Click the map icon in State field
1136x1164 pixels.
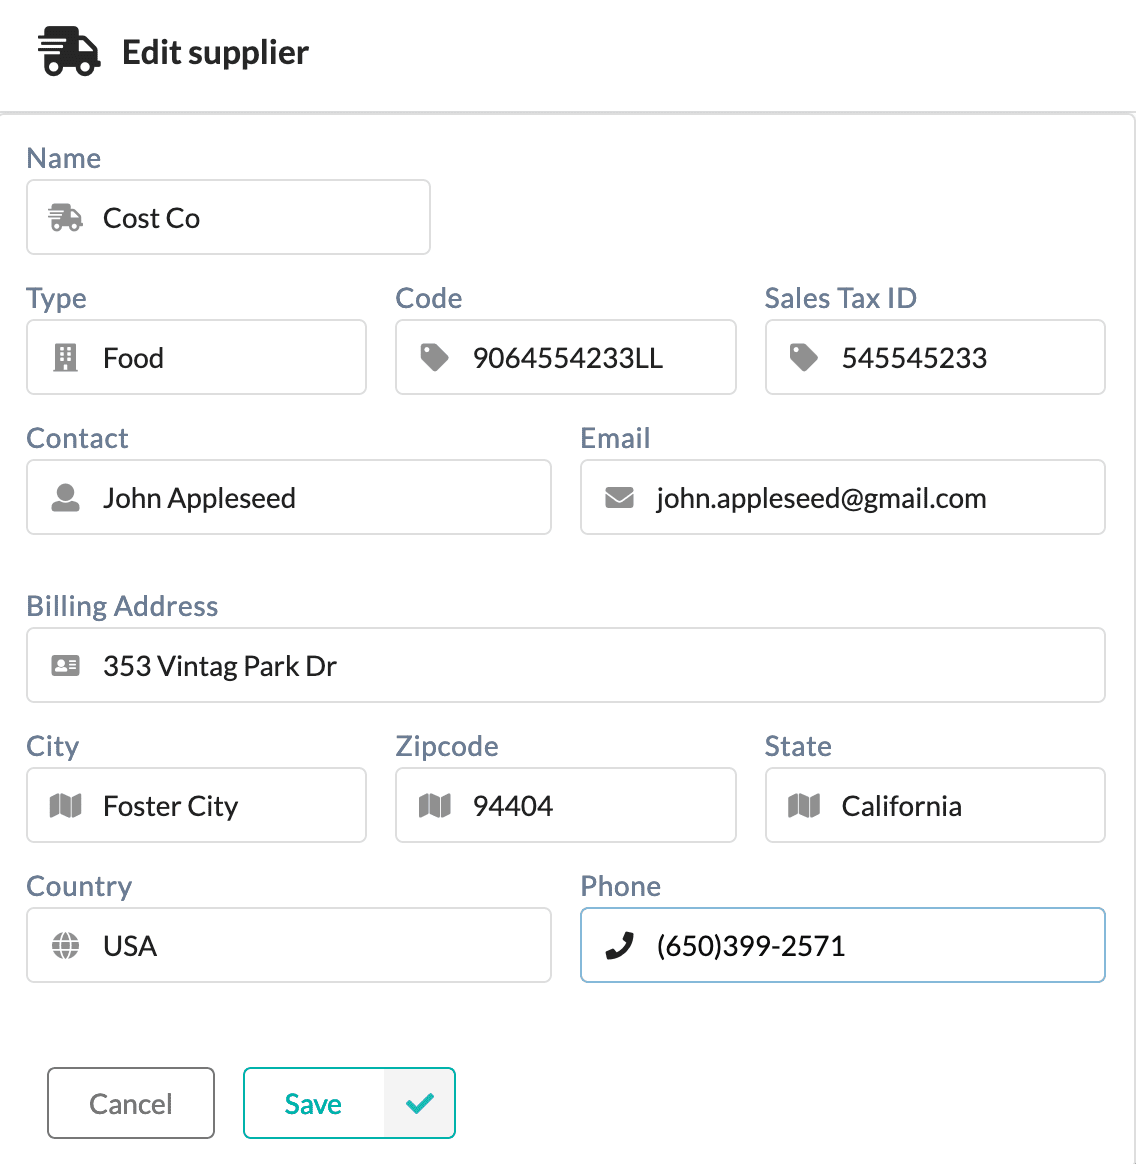point(803,805)
